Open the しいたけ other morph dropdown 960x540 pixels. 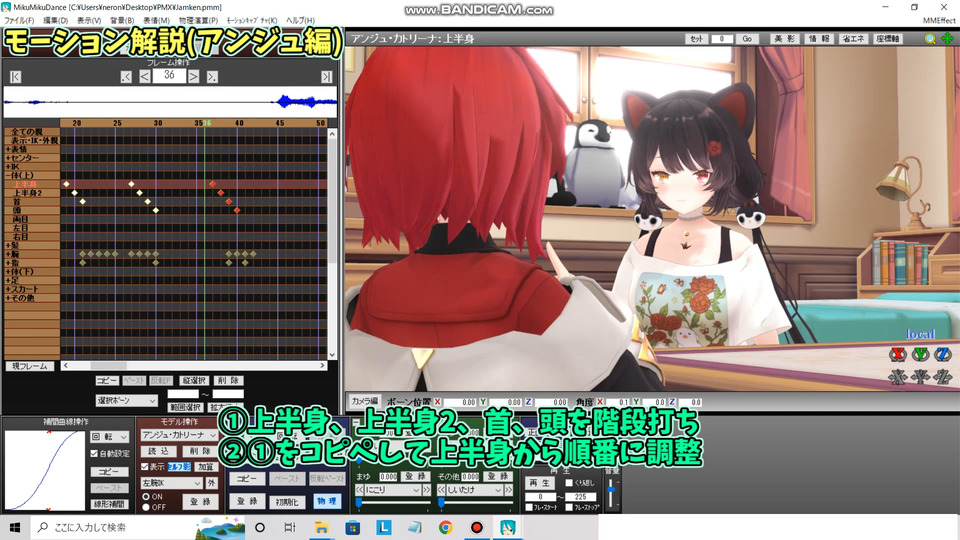[x=475, y=490]
